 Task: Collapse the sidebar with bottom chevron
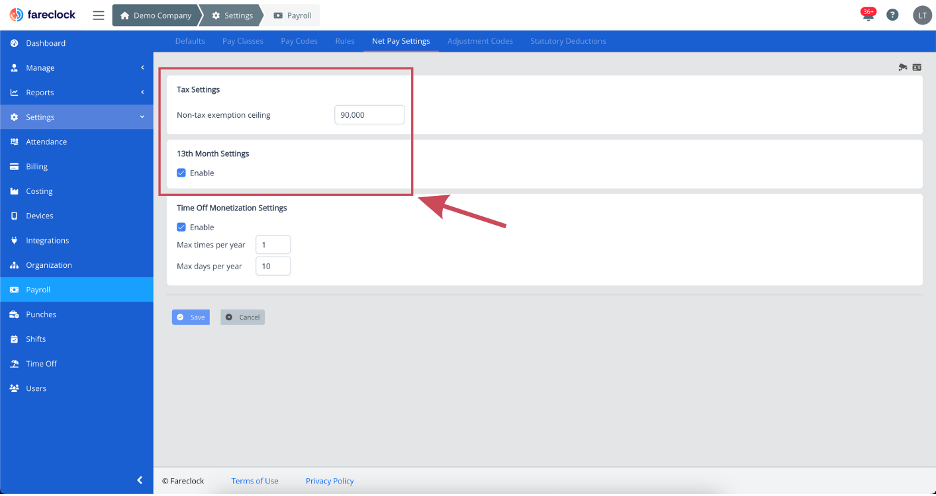tap(140, 480)
